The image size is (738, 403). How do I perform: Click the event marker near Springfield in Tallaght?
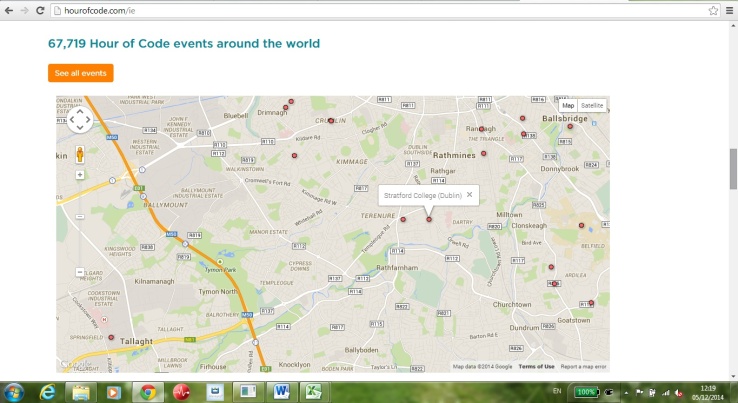[111, 338]
